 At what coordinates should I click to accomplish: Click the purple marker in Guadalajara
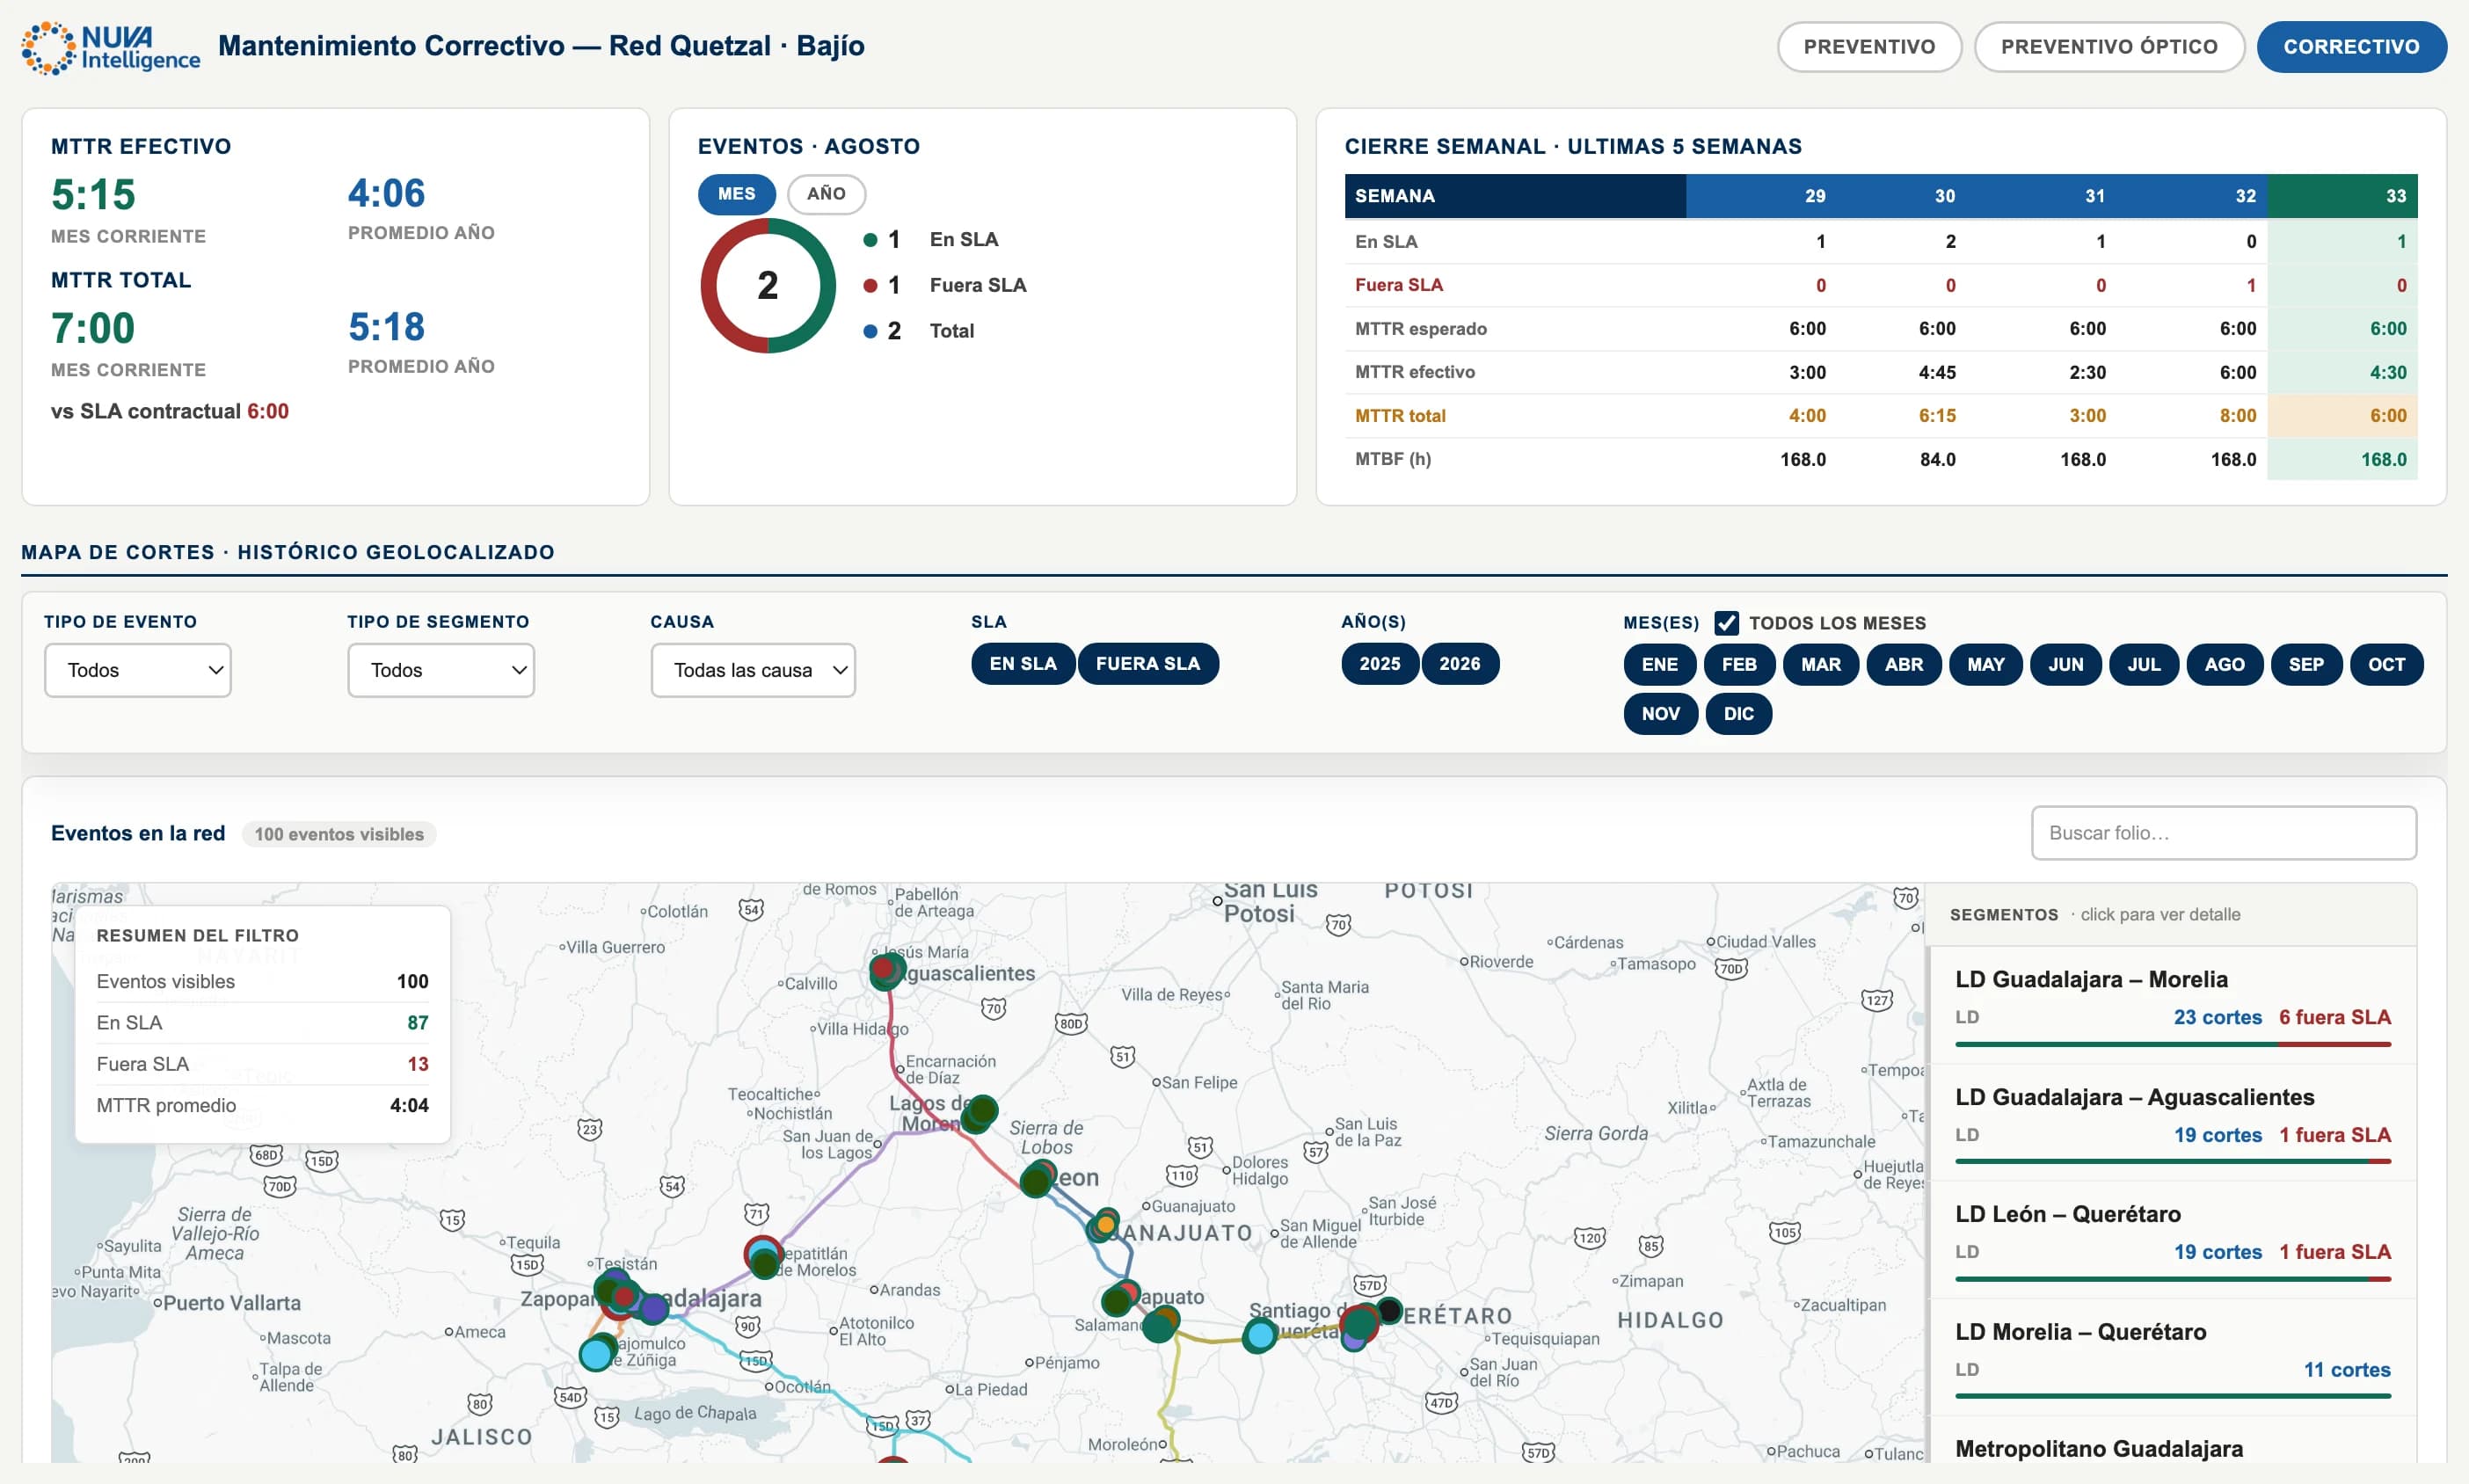tap(654, 1308)
